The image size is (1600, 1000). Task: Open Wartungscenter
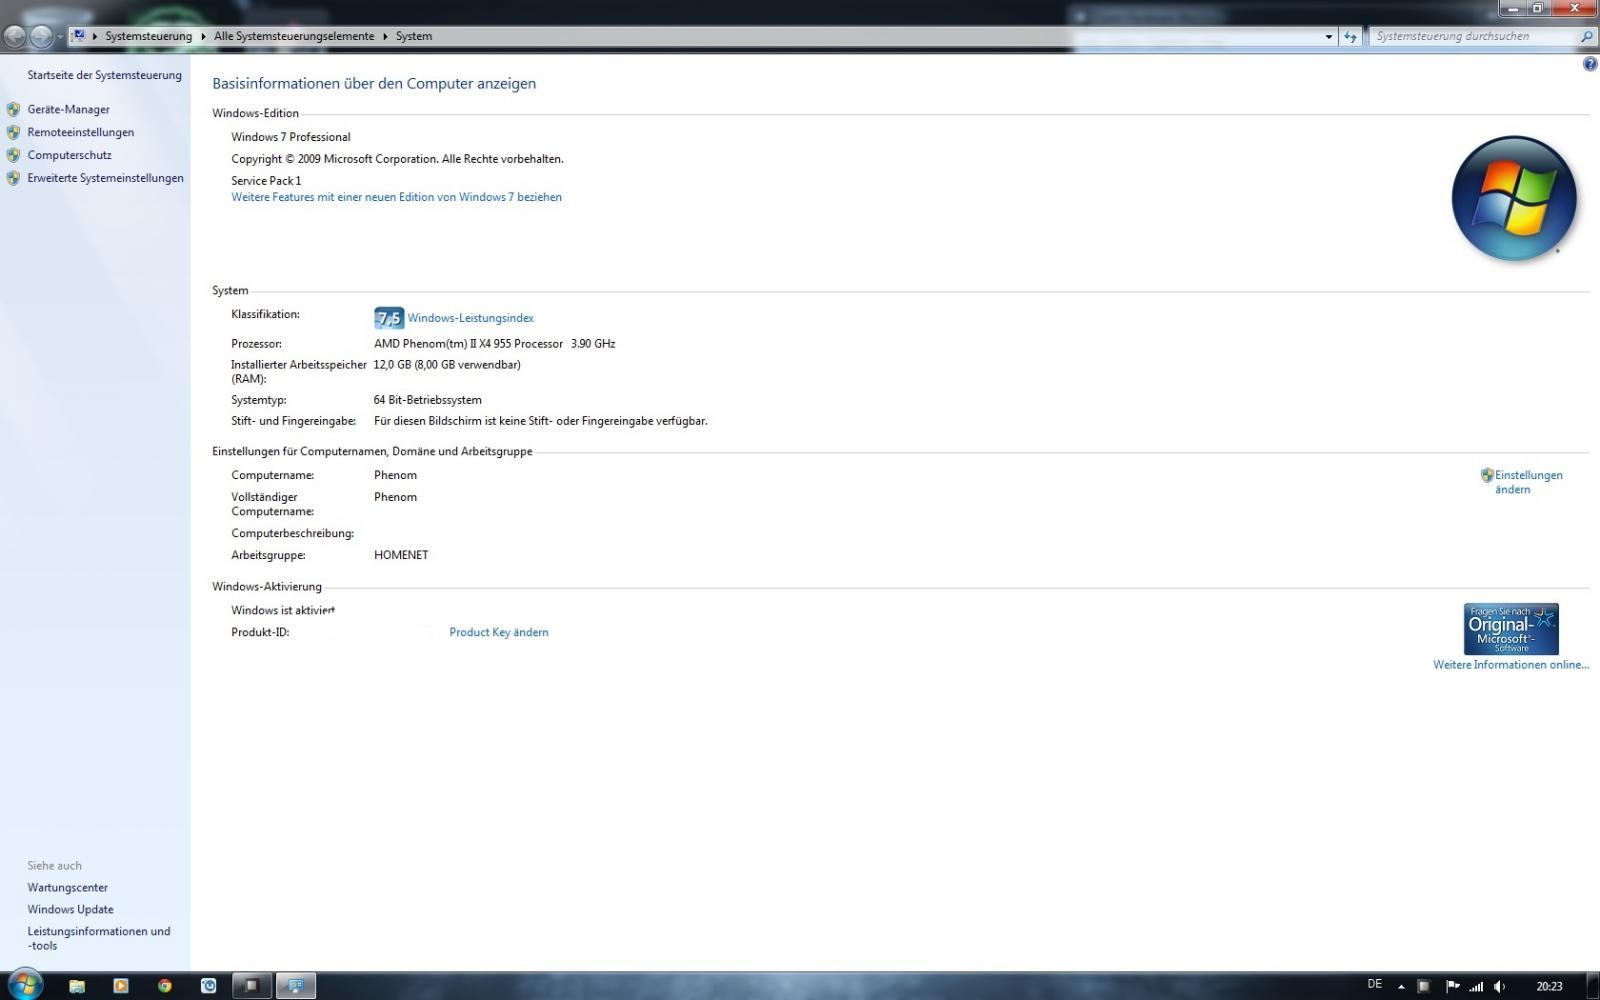coord(67,888)
